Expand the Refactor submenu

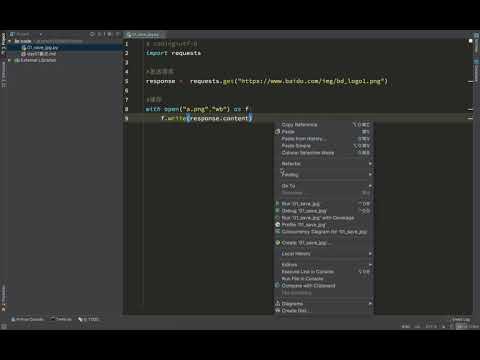click(x=323, y=164)
